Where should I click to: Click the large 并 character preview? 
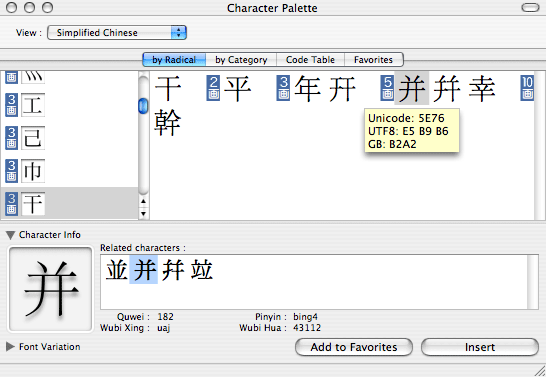[x=51, y=289]
